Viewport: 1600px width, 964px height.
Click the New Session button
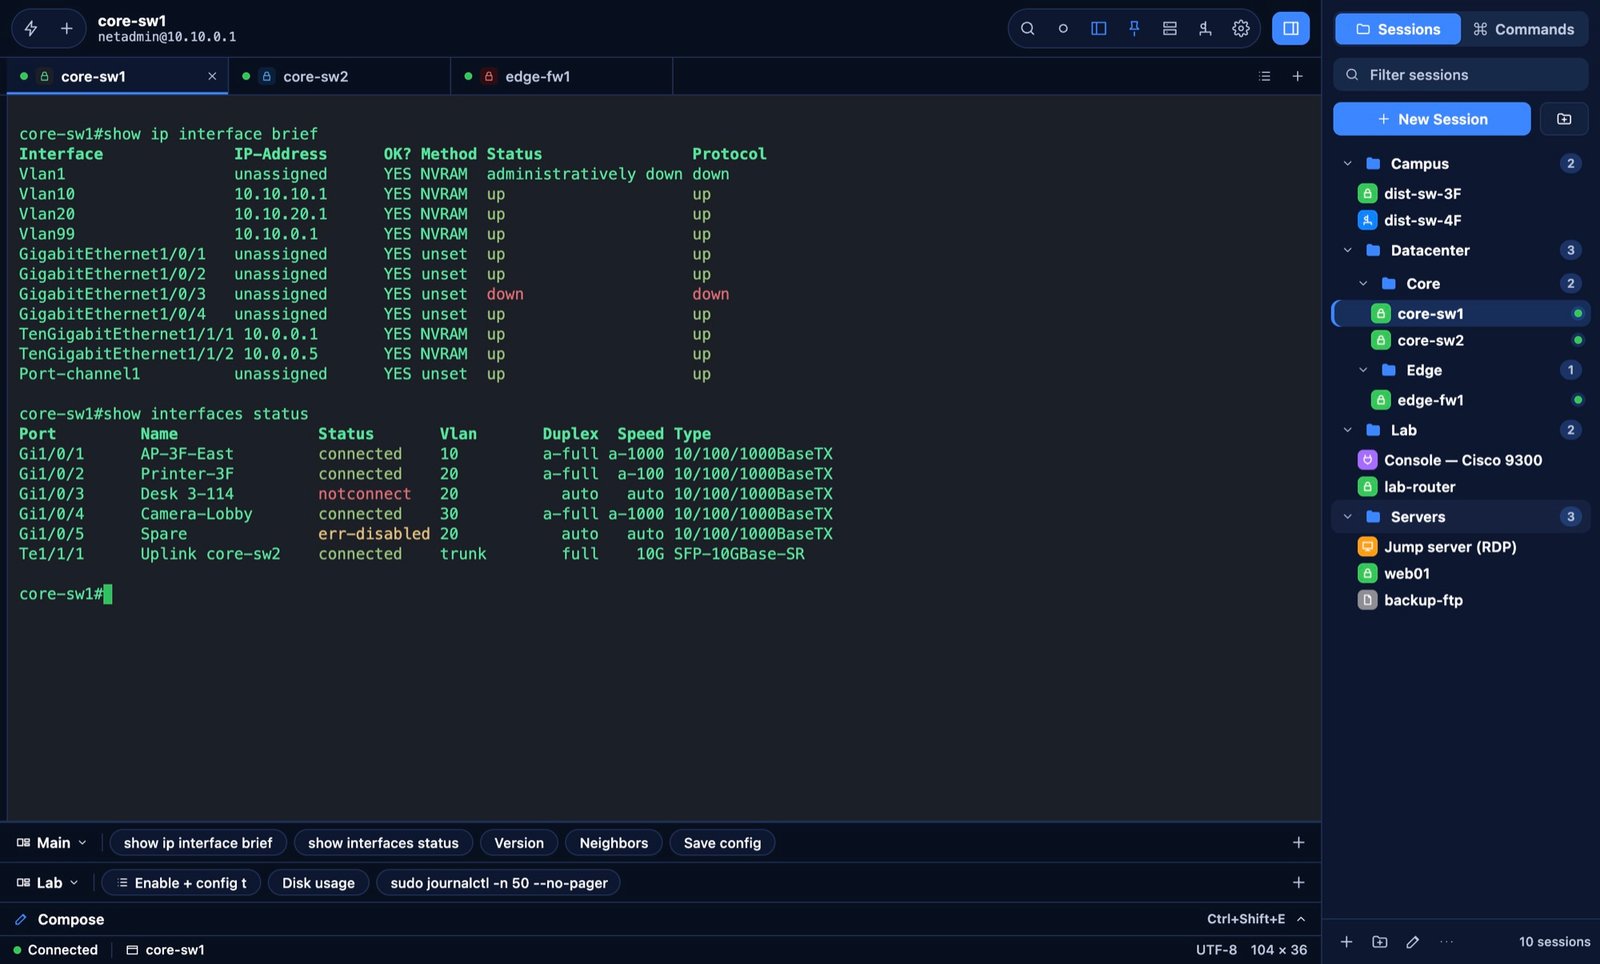click(x=1432, y=119)
